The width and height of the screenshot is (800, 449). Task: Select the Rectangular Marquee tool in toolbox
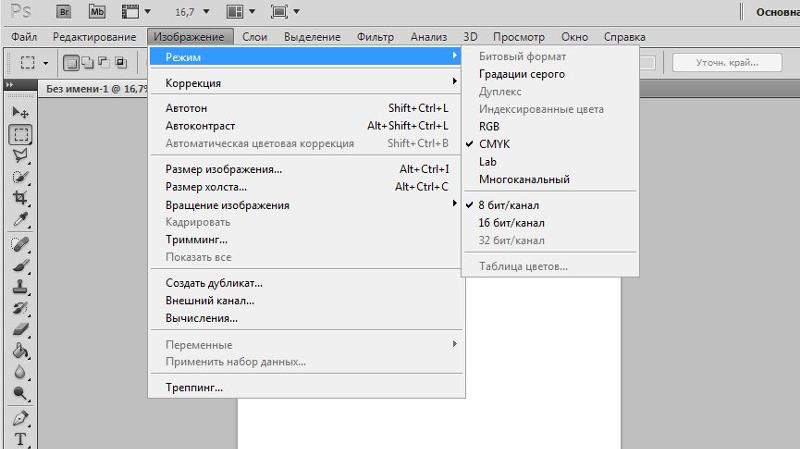(x=20, y=134)
